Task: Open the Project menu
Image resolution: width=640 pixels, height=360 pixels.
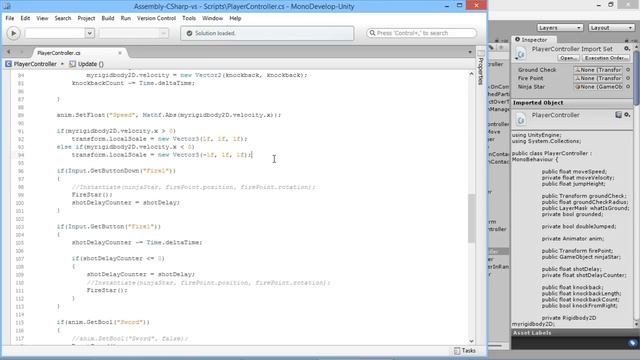Action: tap(86, 18)
